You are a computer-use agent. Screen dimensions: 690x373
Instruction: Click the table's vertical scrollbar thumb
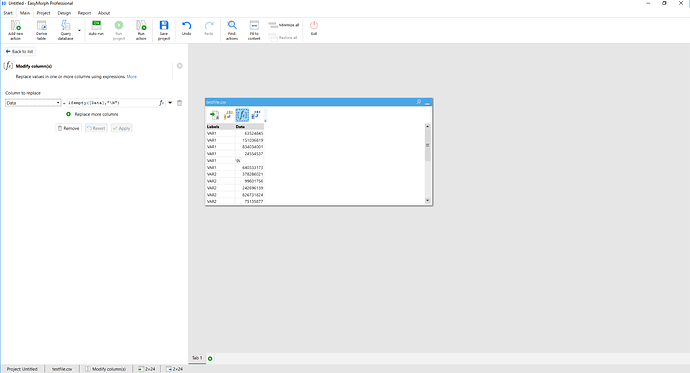pos(427,146)
